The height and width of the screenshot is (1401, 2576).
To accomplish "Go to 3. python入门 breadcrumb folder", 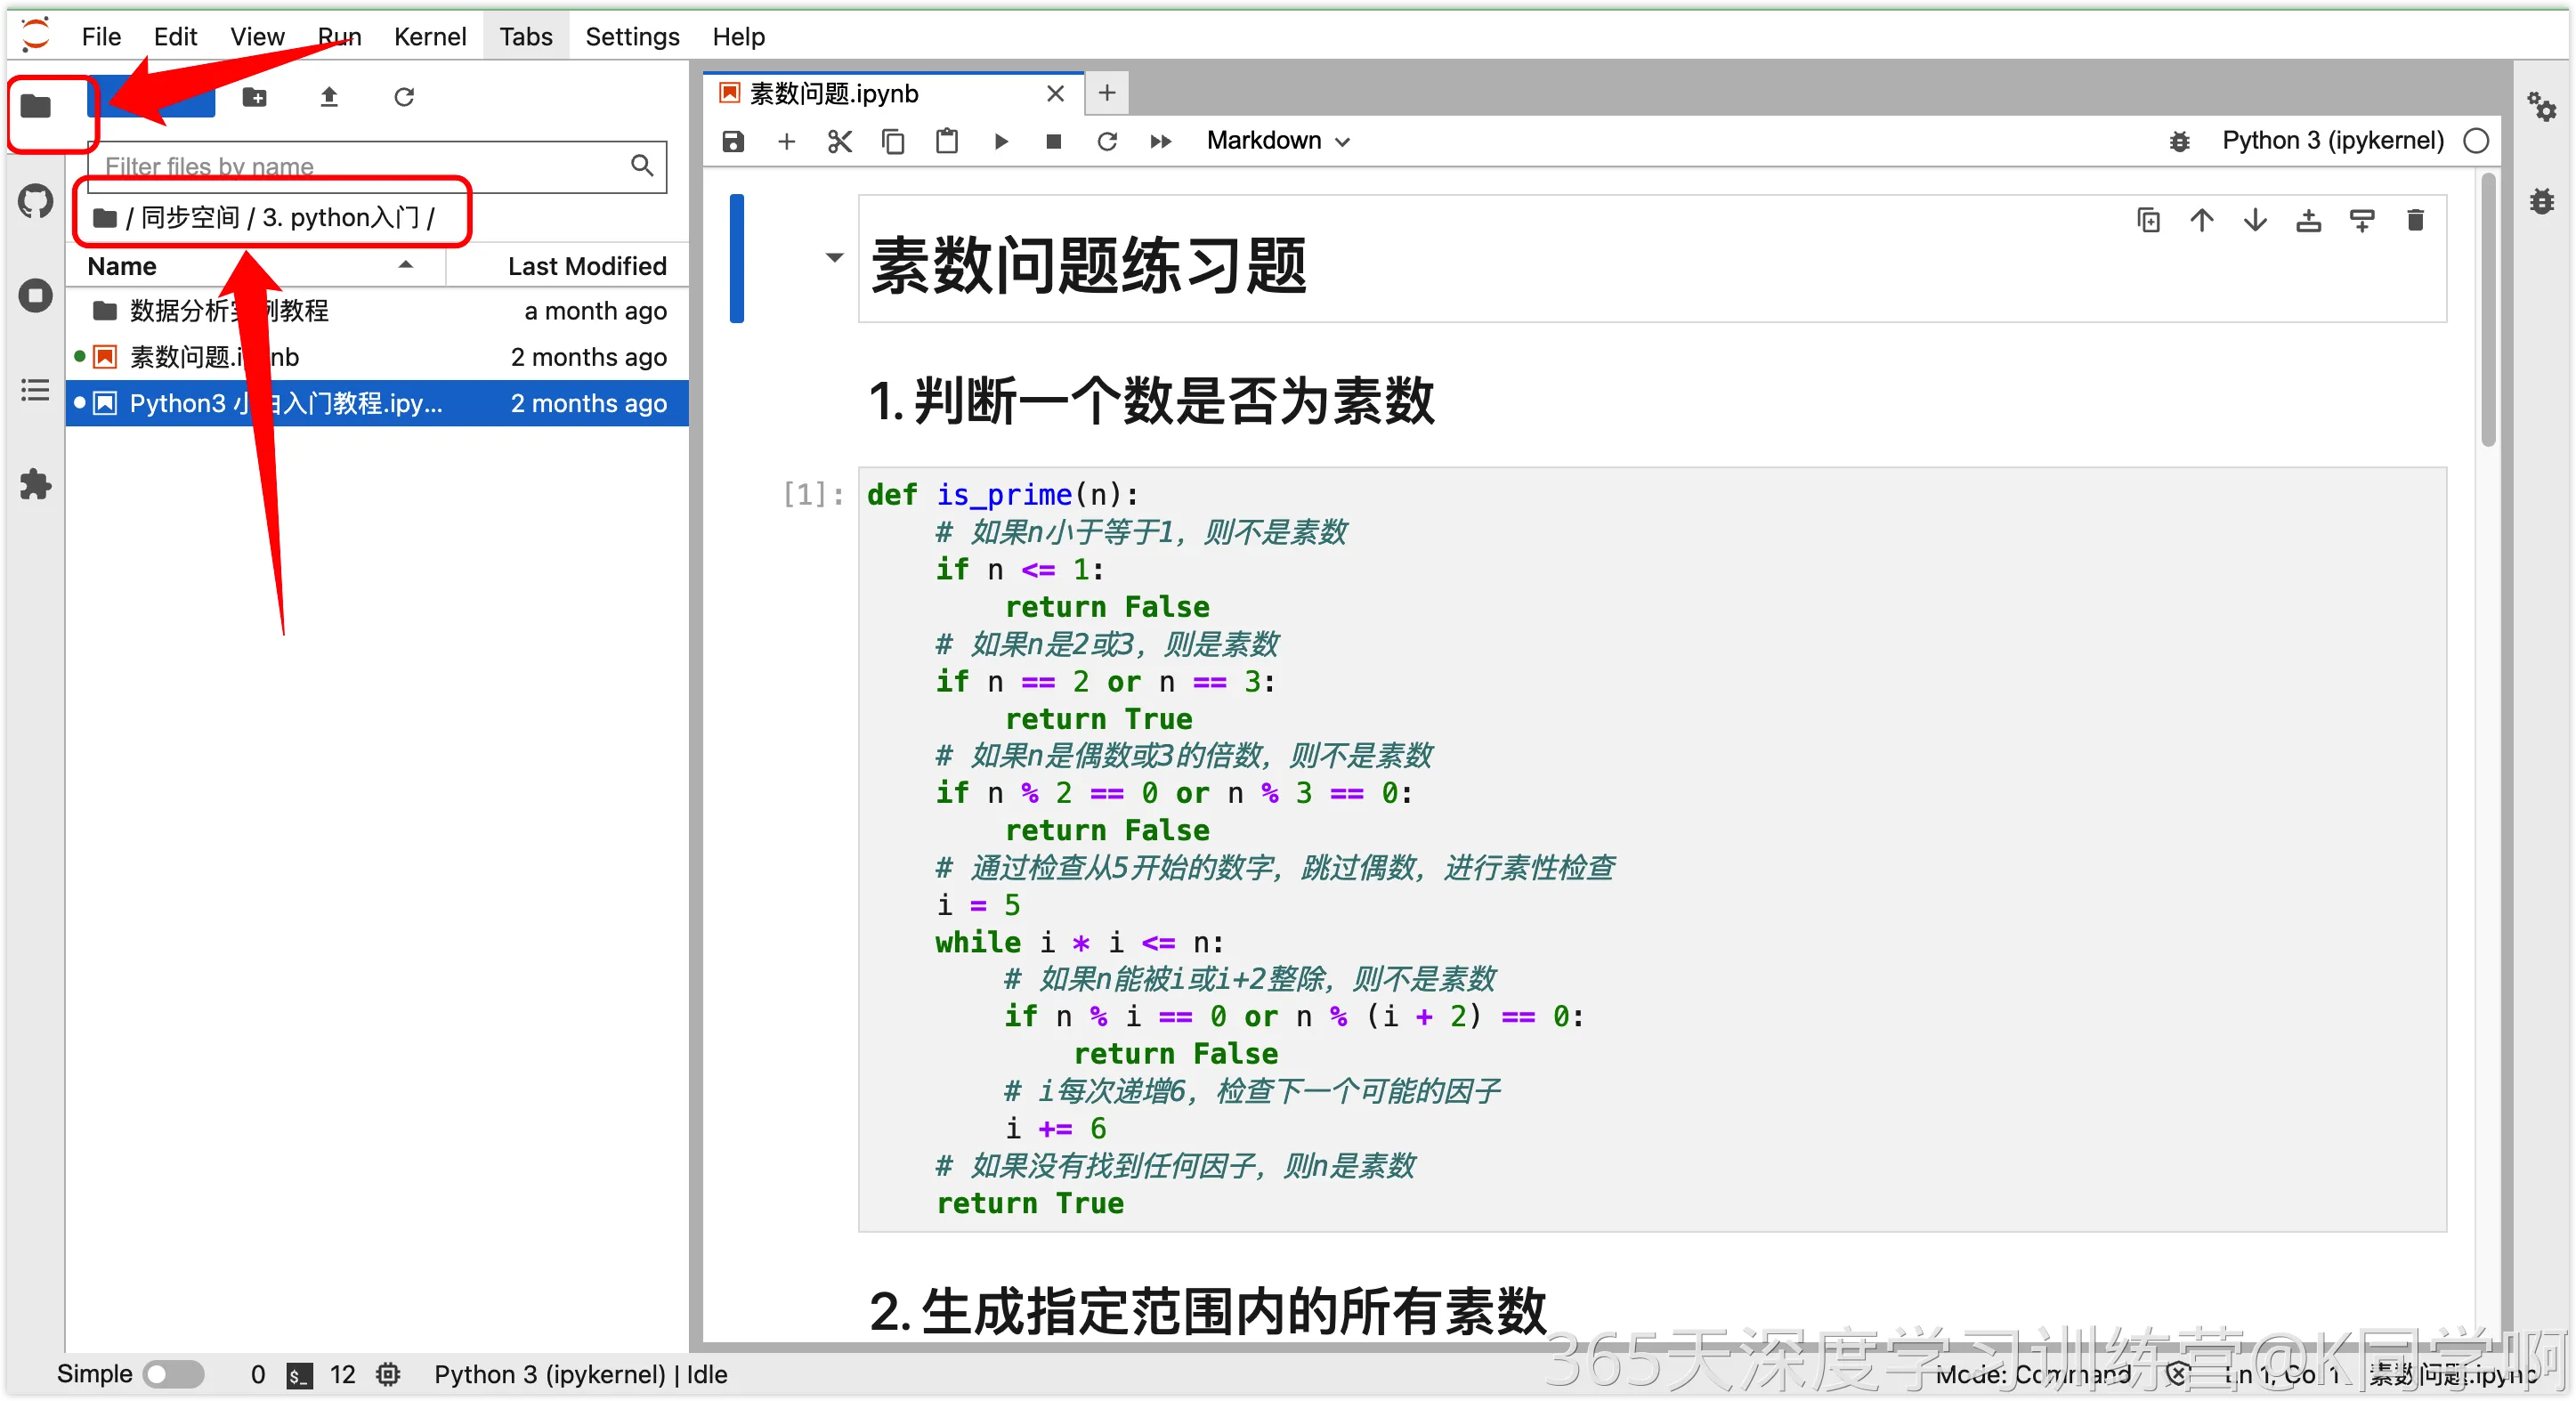I will point(341,218).
